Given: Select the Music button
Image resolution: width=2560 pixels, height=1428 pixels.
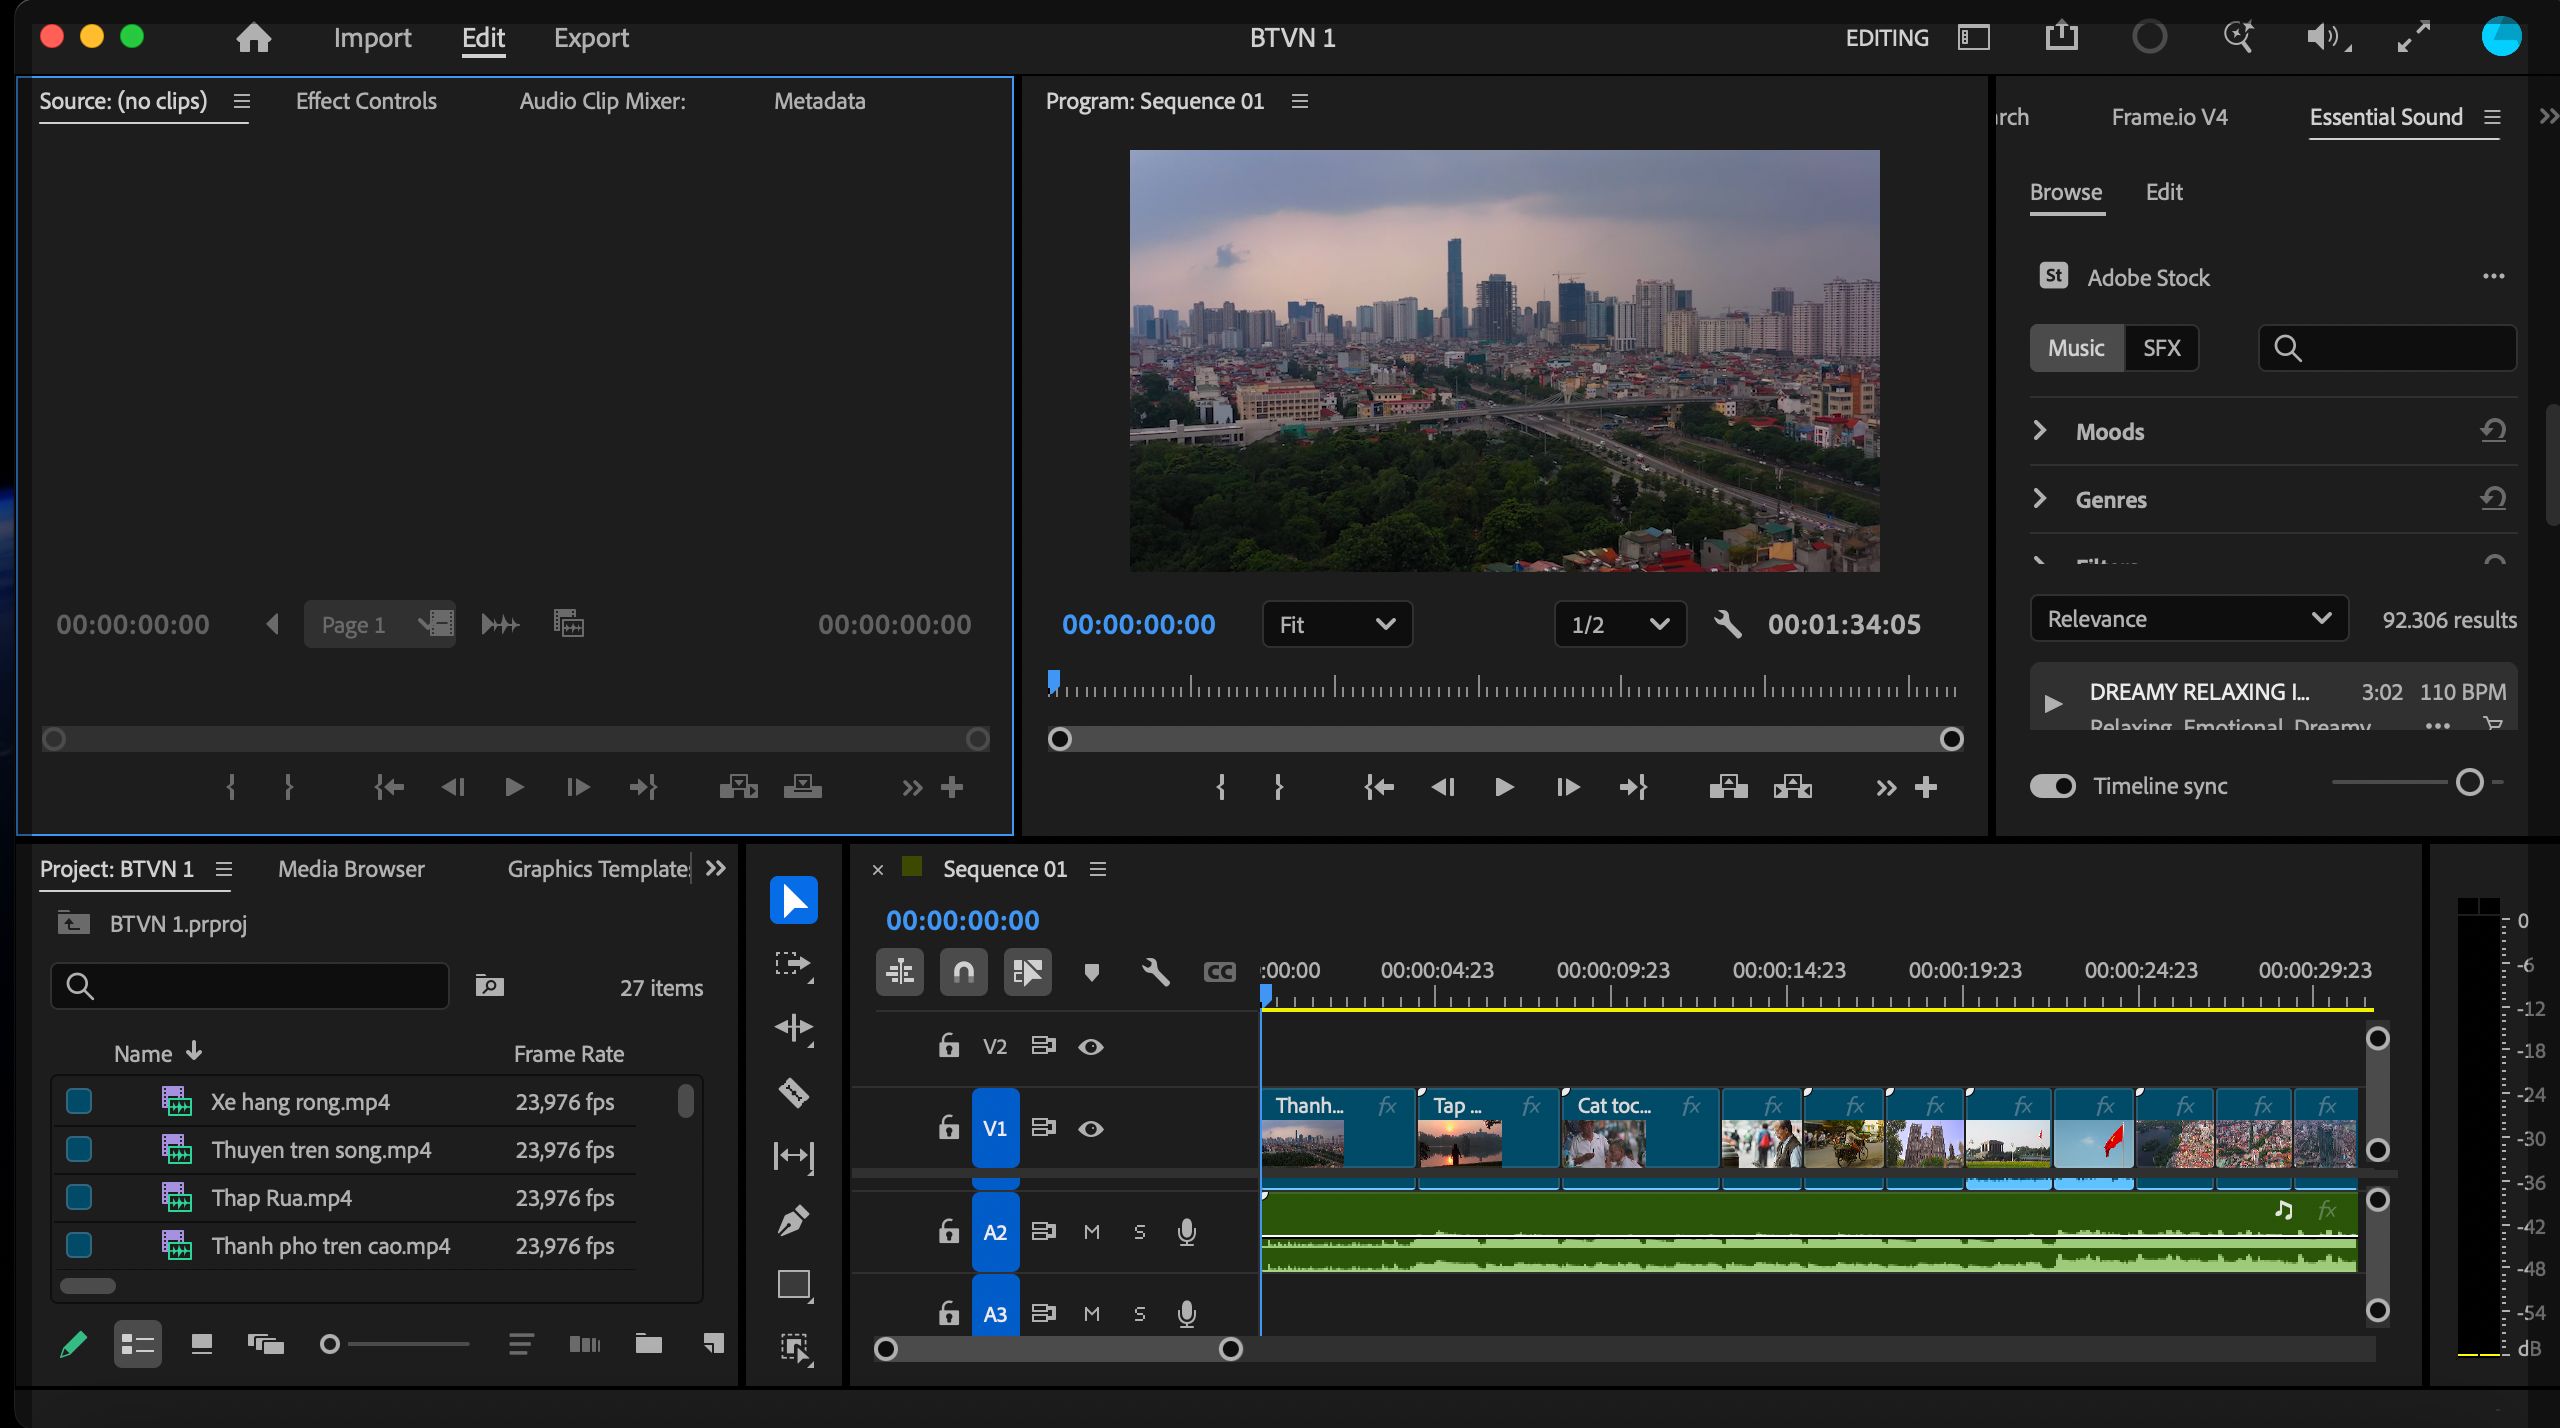Looking at the screenshot, I should (x=2076, y=348).
